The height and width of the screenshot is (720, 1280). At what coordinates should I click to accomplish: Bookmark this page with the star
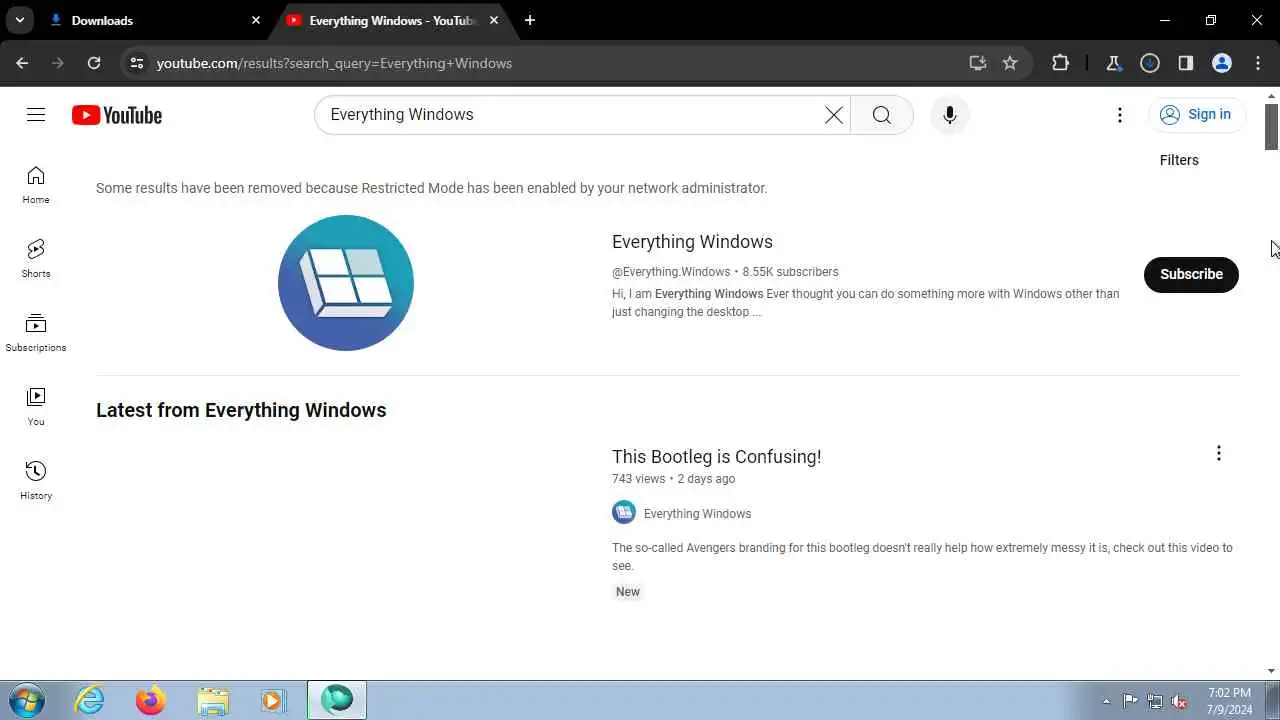pyautogui.click(x=1010, y=63)
